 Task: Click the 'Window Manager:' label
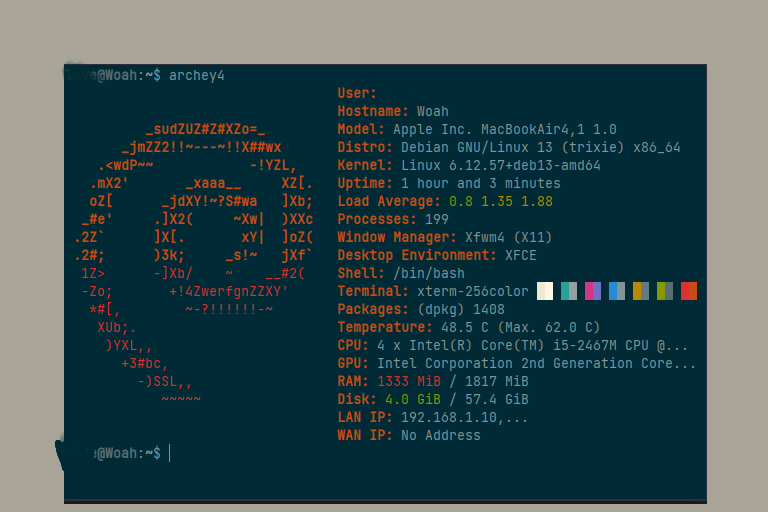click(x=397, y=238)
